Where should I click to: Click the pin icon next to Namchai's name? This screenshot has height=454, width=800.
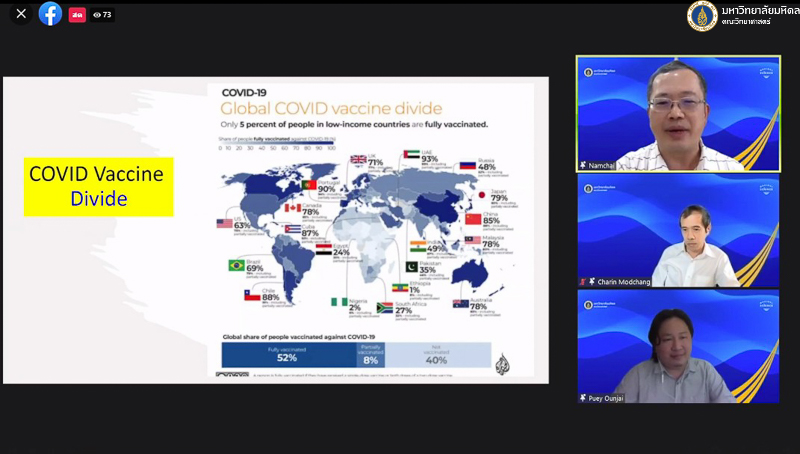point(584,164)
